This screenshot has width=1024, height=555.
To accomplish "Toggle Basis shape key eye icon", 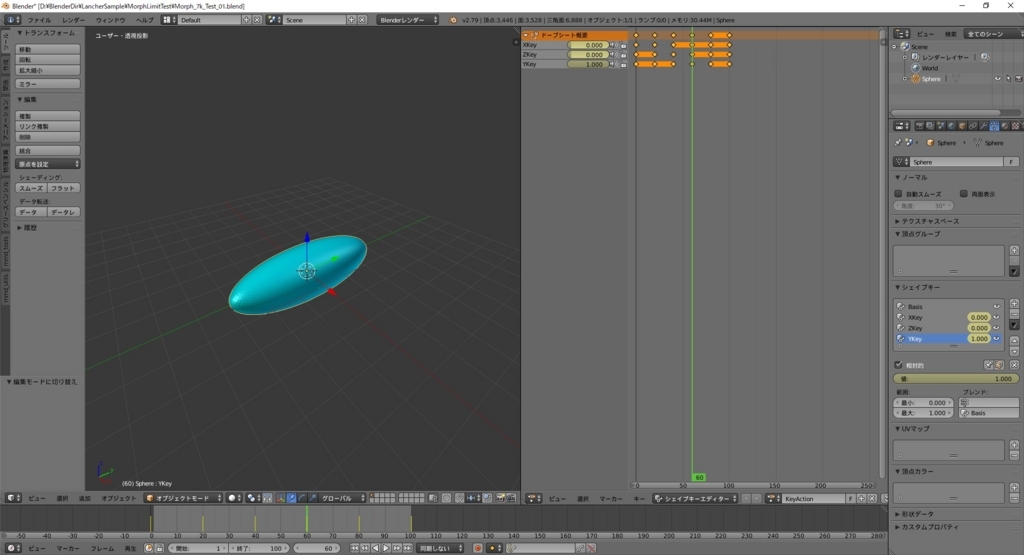I will [x=997, y=306].
